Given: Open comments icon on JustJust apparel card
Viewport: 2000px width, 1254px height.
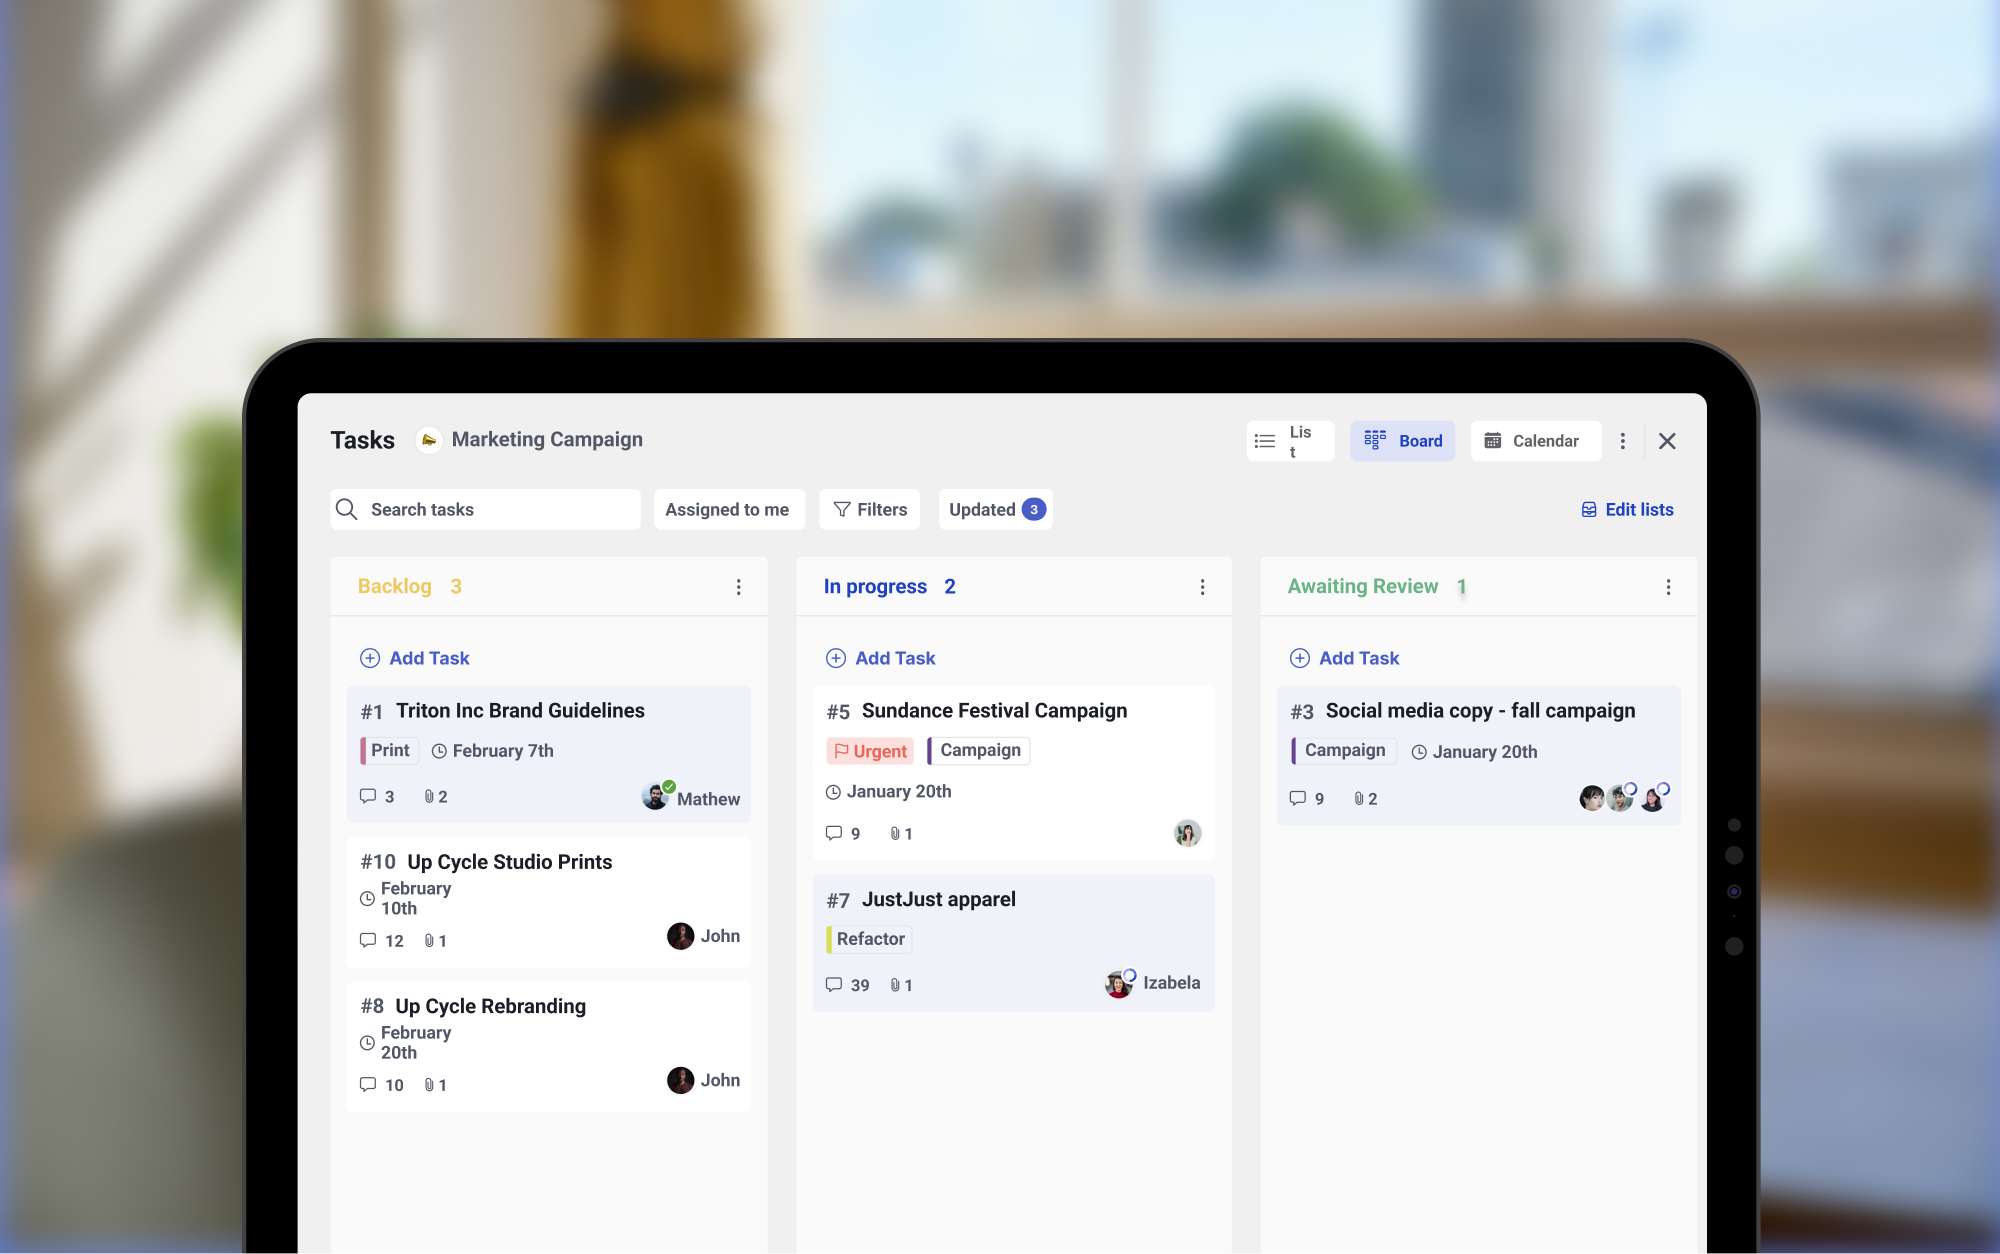Looking at the screenshot, I should (x=834, y=985).
